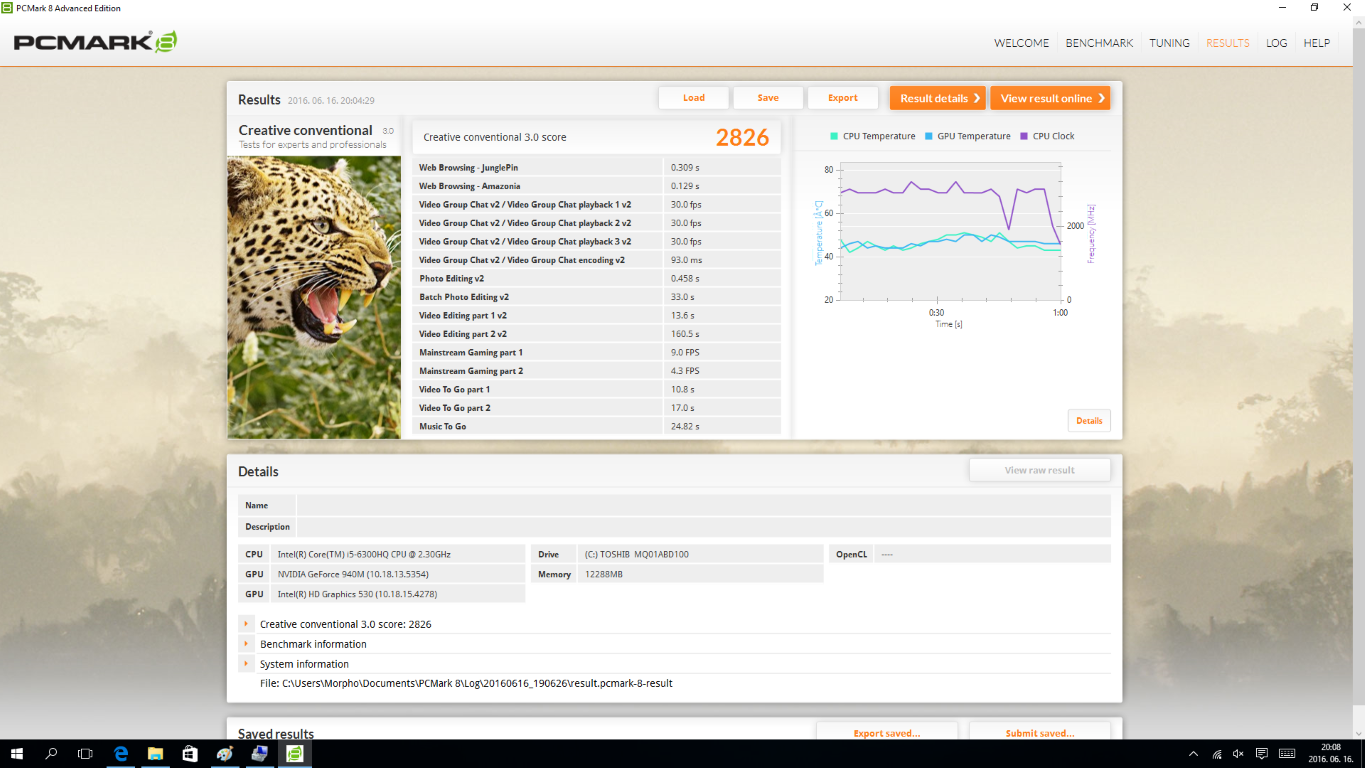Open the taskbar search icon
This screenshot has height=768, width=1365.
point(52,753)
